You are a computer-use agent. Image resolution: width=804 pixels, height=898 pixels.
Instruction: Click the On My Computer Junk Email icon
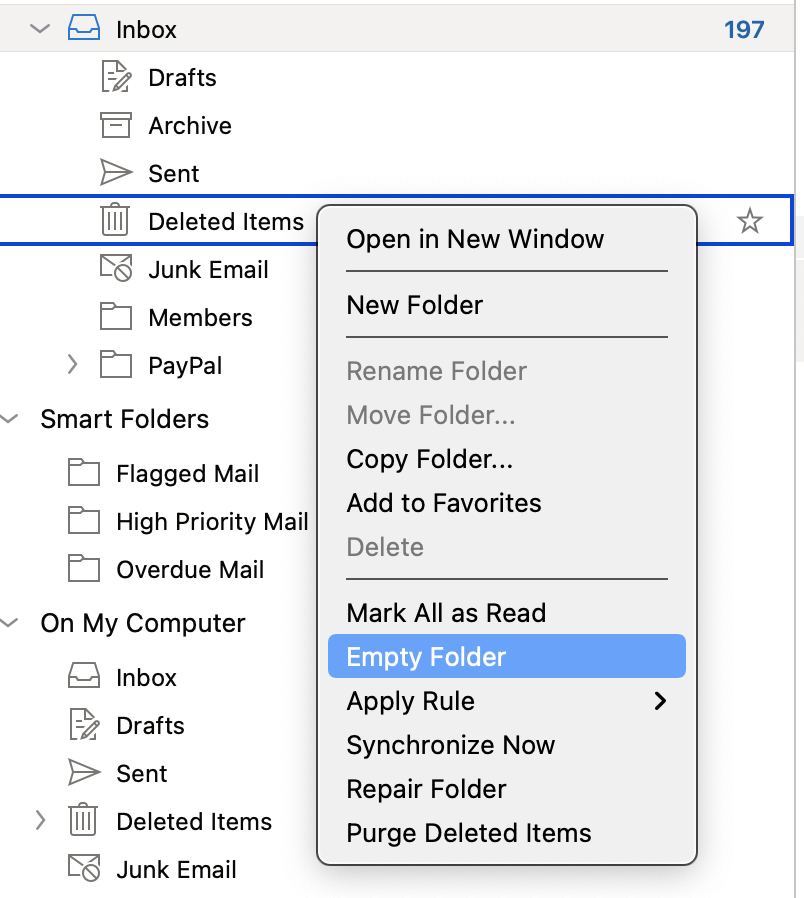click(x=84, y=868)
